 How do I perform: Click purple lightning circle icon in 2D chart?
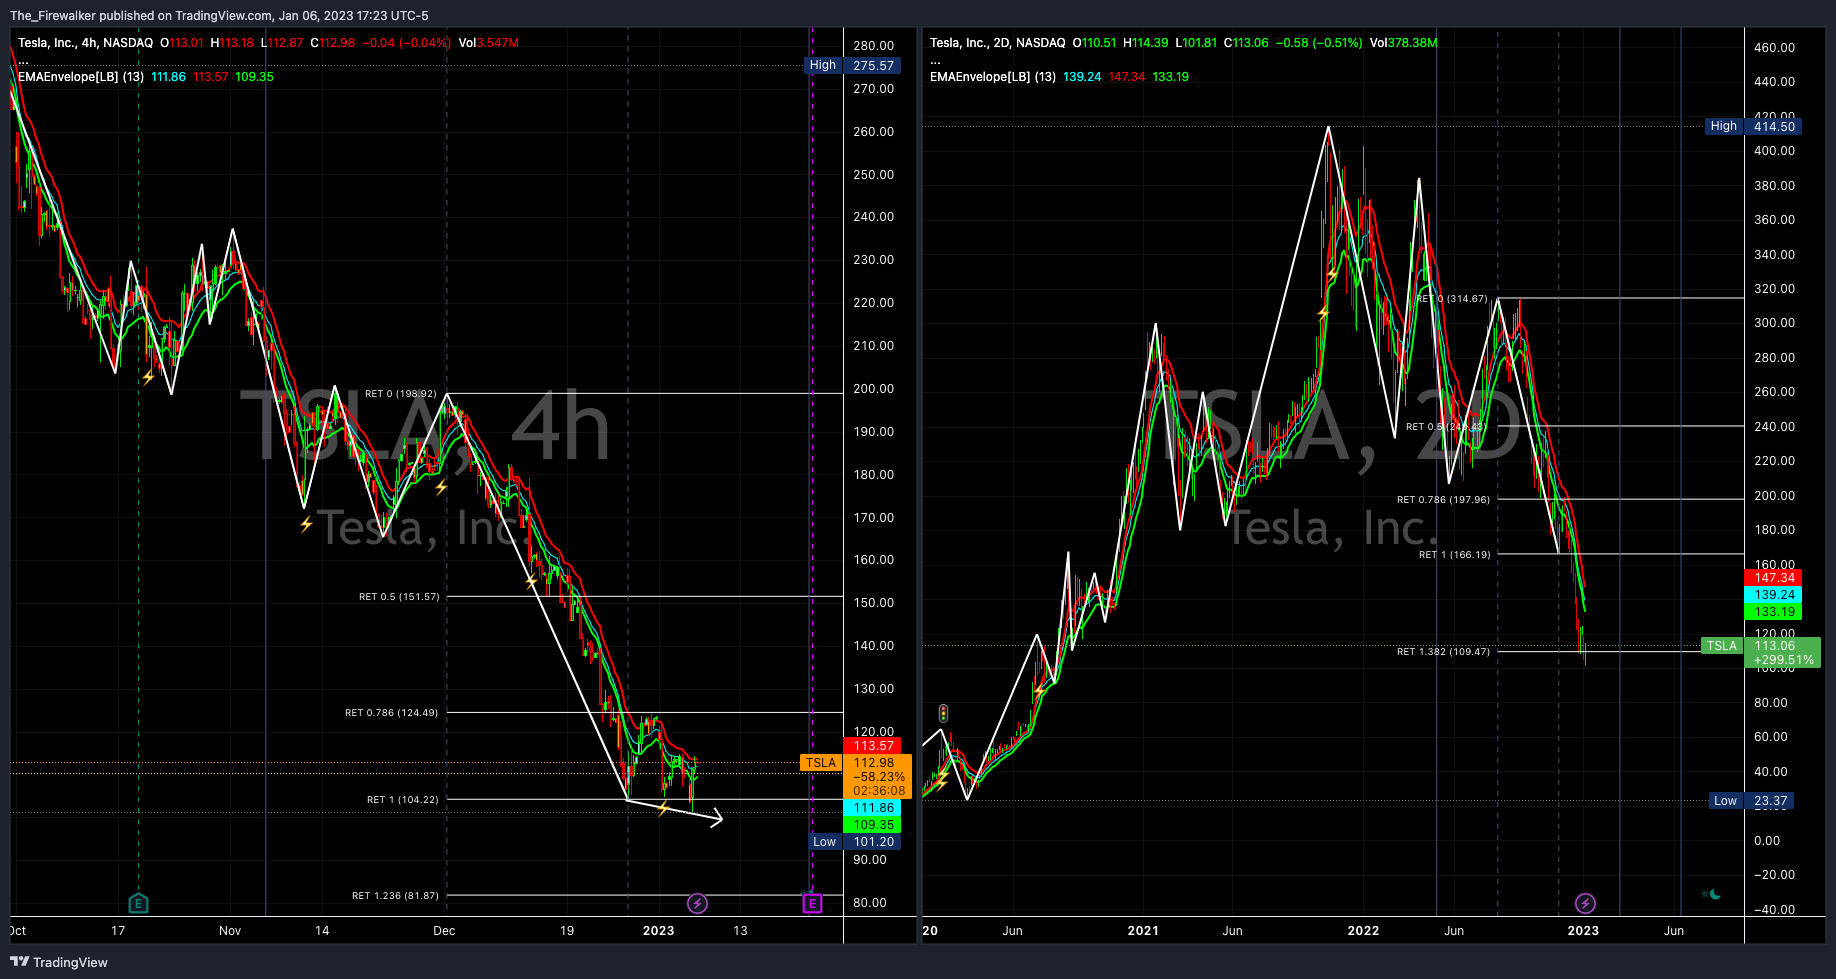coord(1585,904)
